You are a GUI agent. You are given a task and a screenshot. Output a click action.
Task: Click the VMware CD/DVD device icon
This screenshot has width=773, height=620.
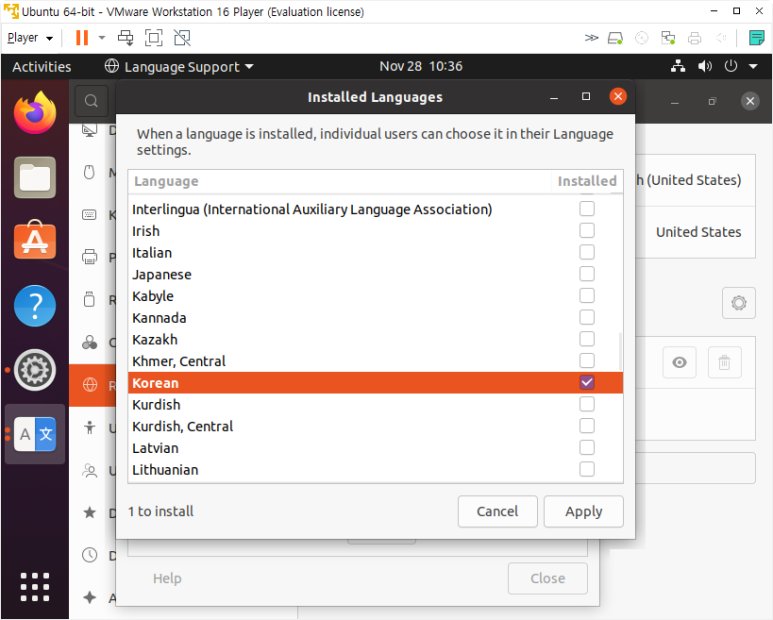point(641,38)
